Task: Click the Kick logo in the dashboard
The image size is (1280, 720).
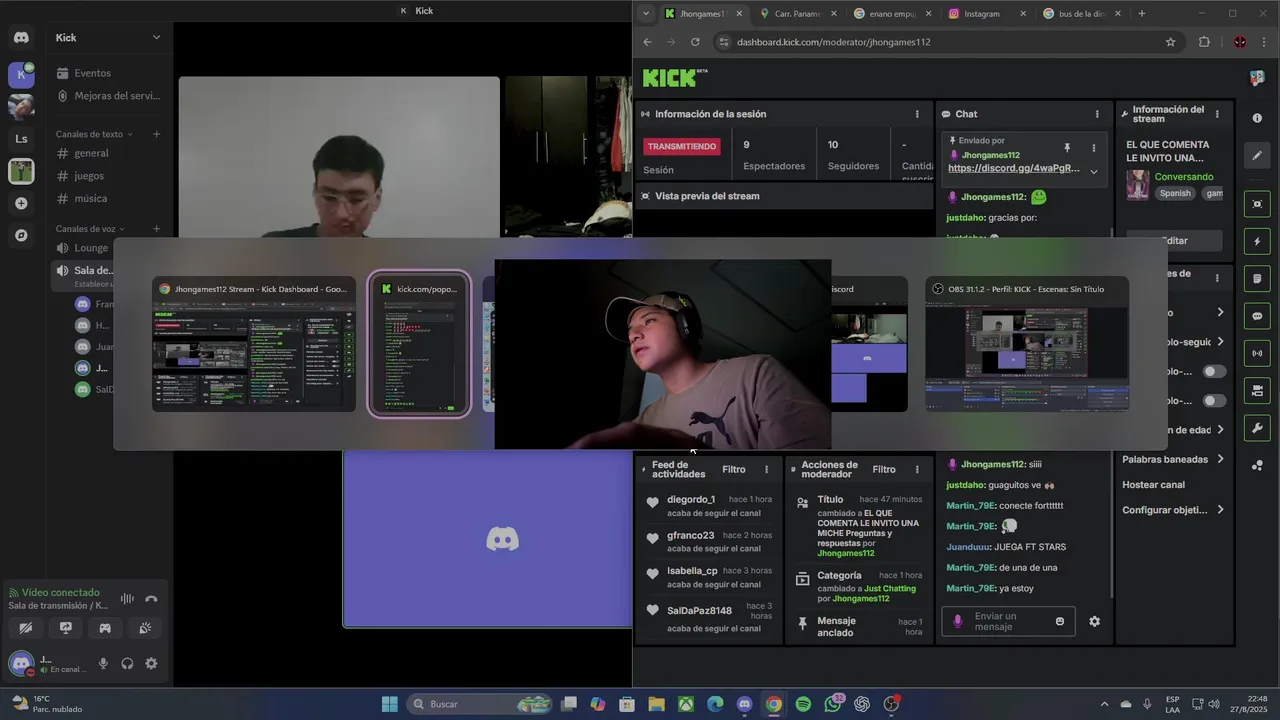Action: click(x=675, y=77)
